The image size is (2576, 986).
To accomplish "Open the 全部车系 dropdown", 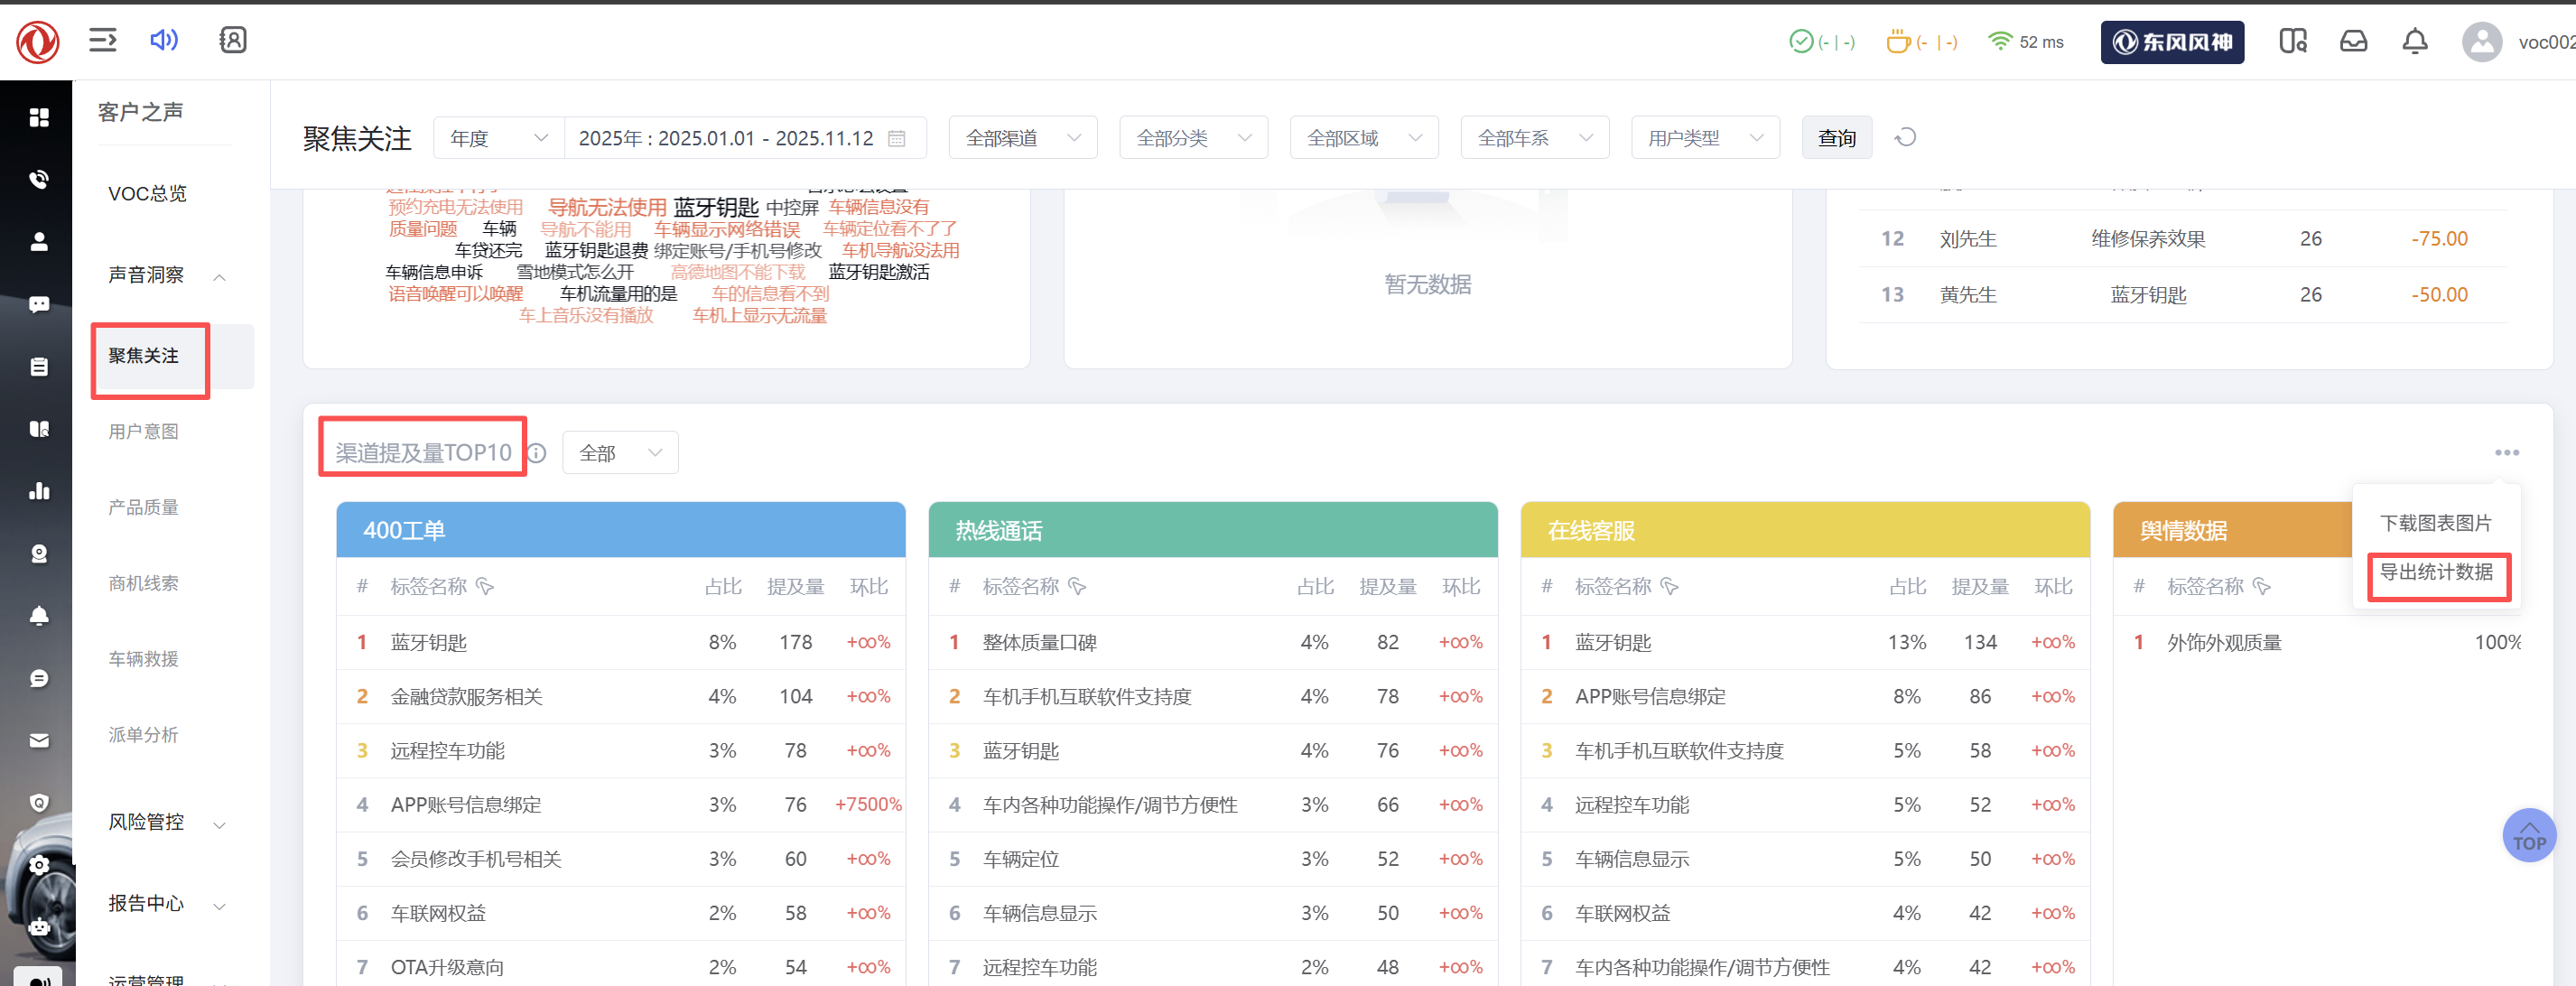I will click(1534, 138).
